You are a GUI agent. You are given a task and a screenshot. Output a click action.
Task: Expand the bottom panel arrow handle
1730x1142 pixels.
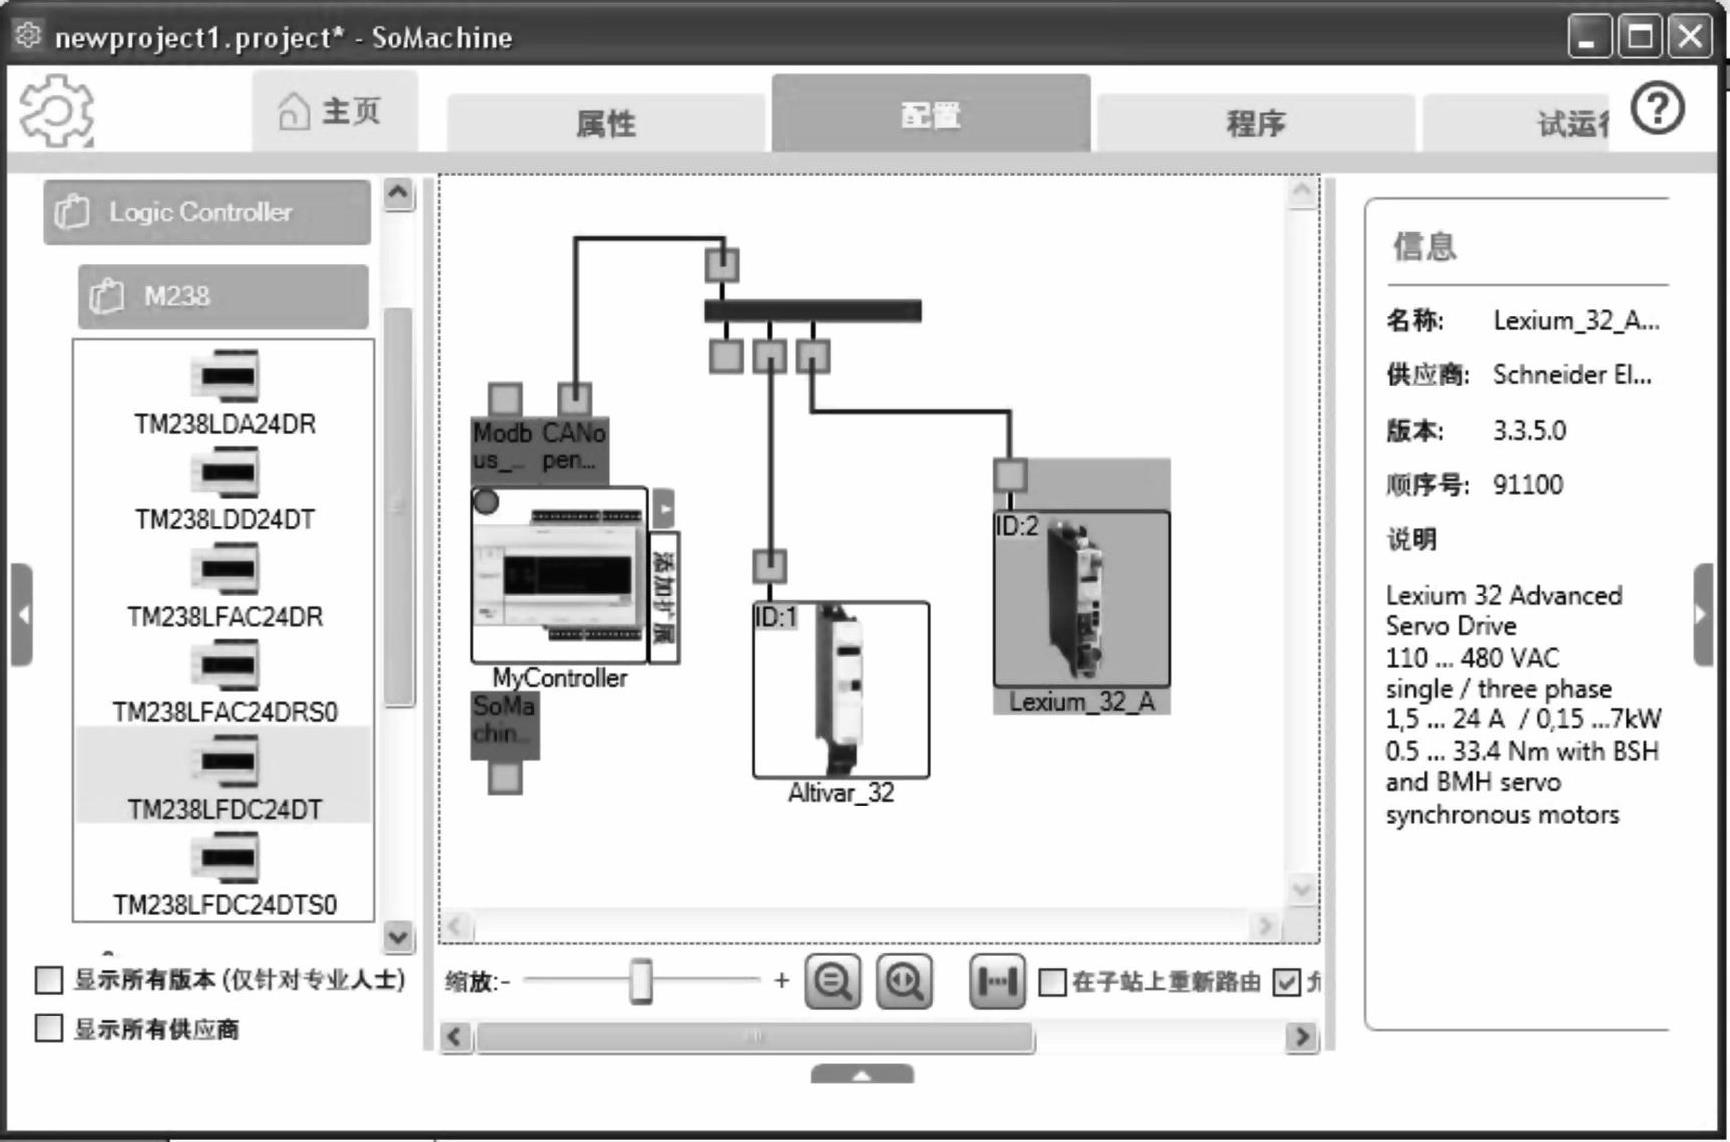point(862,1074)
